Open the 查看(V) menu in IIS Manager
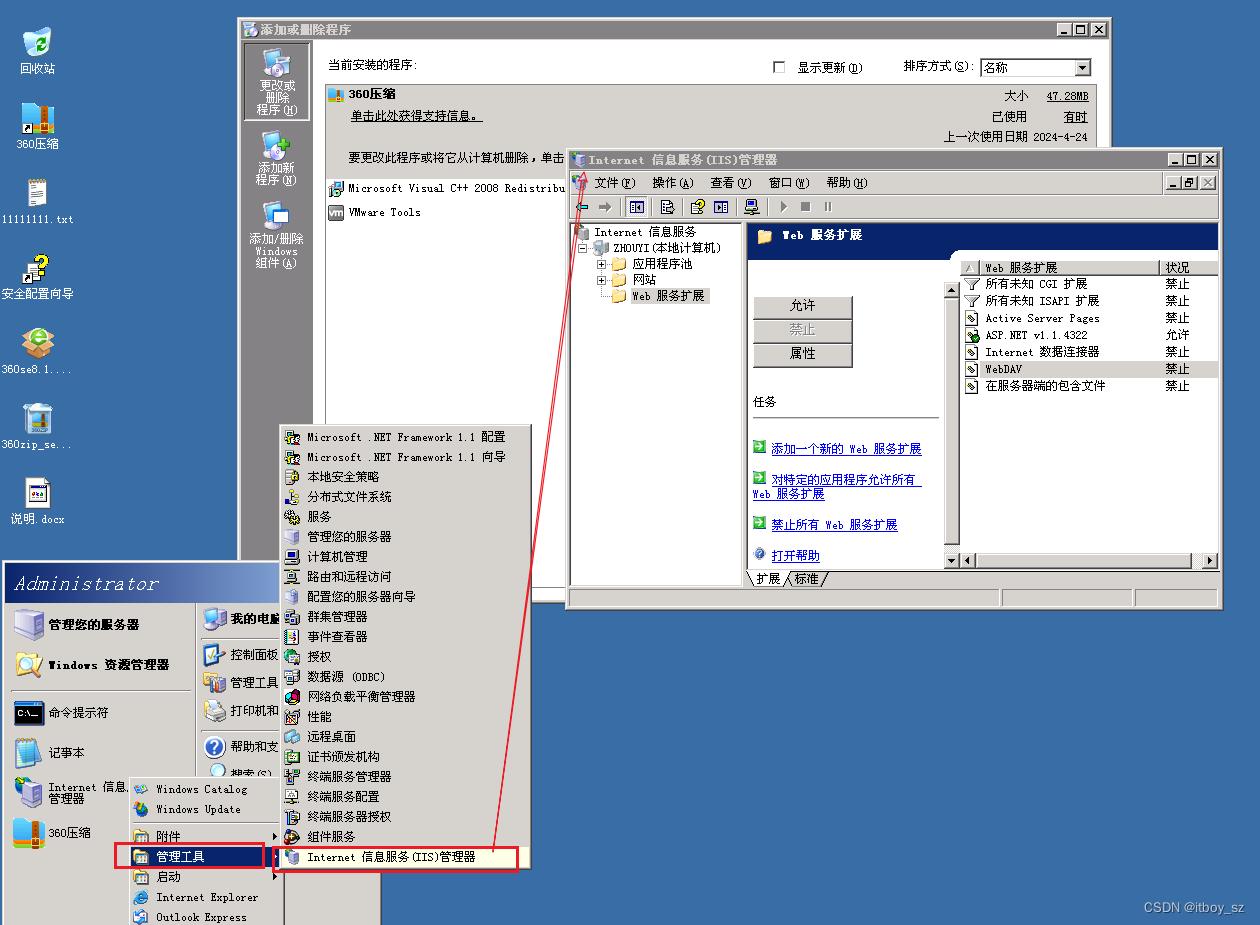The image size is (1260, 925). coord(730,183)
